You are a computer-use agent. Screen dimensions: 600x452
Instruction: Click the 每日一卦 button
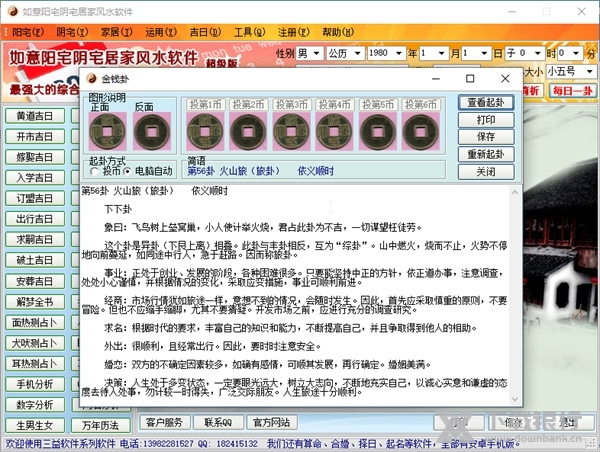coord(573,91)
